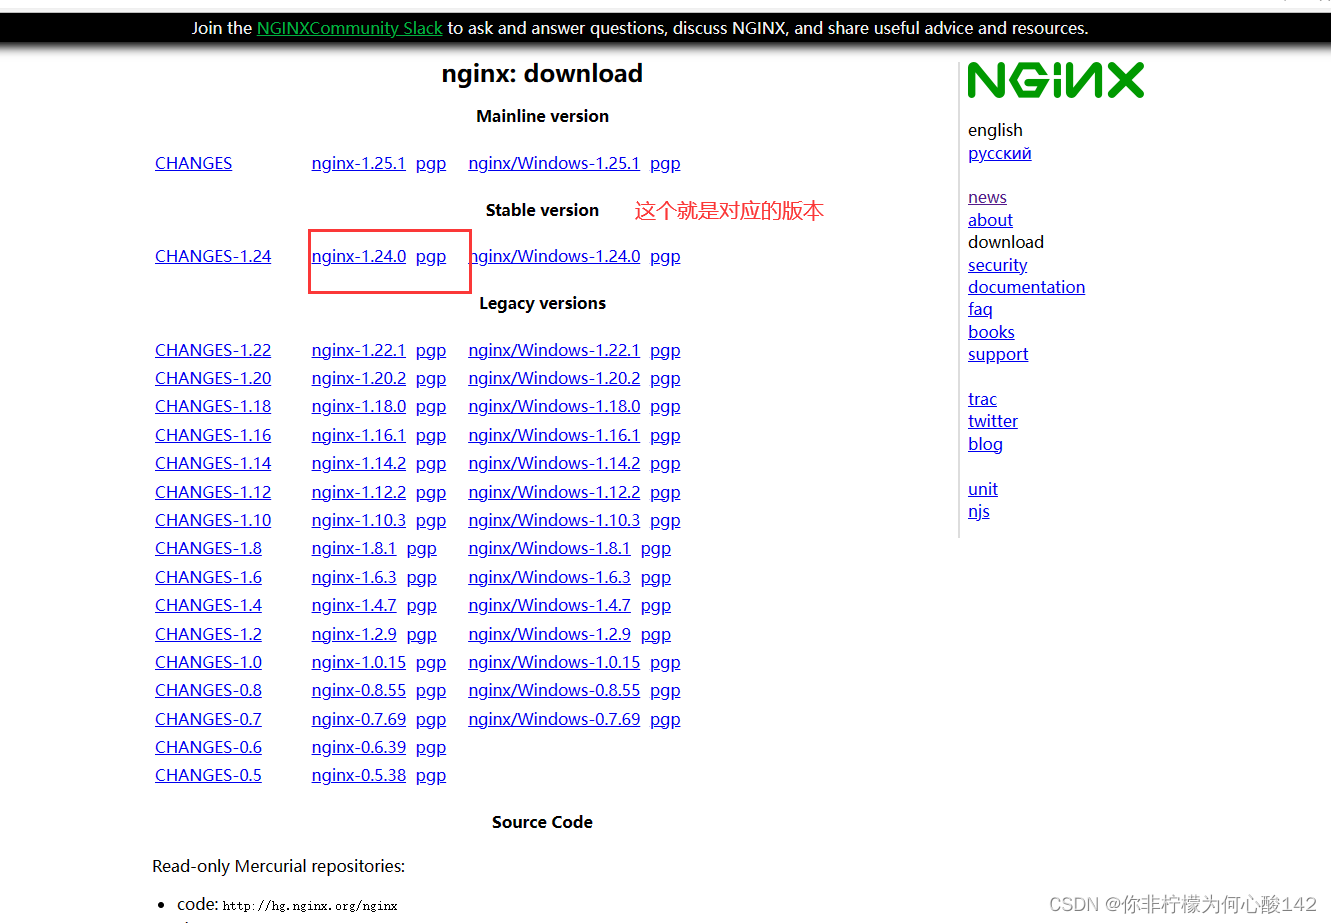Screen dimensions: 1331x923
Task: Open nginx/Windows-1.24.0 download link
Action: [554, 256]
